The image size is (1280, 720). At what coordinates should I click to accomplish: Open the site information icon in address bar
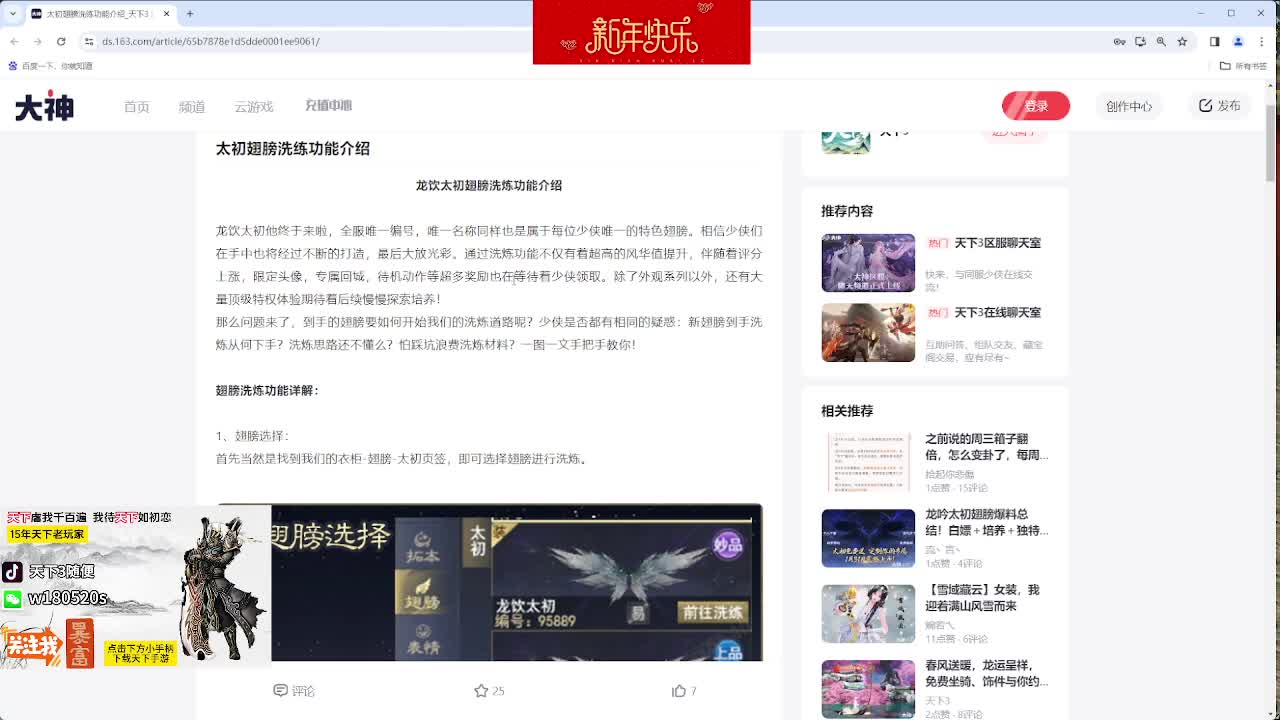click(x=90, y=41)
